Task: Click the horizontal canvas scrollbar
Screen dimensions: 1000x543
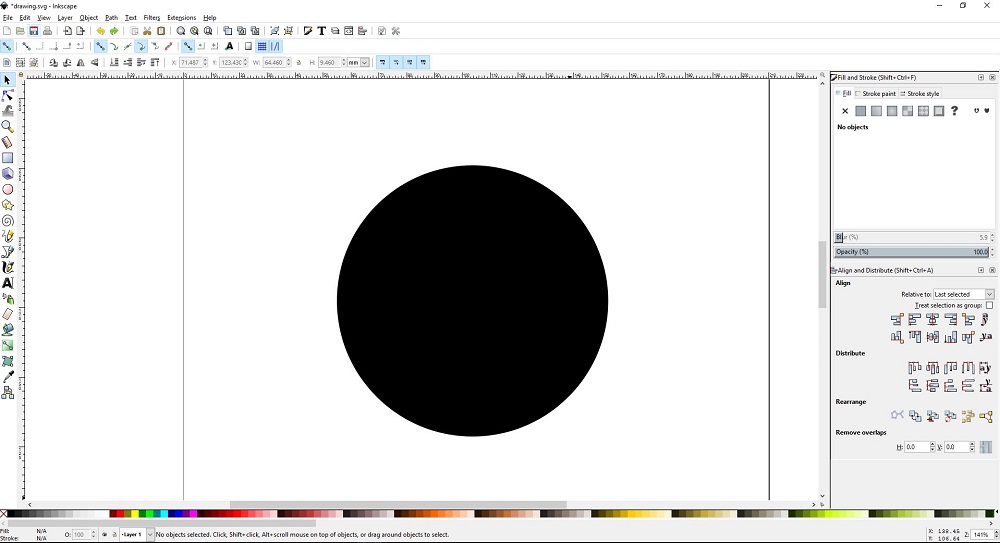Action: click(398, 505)
